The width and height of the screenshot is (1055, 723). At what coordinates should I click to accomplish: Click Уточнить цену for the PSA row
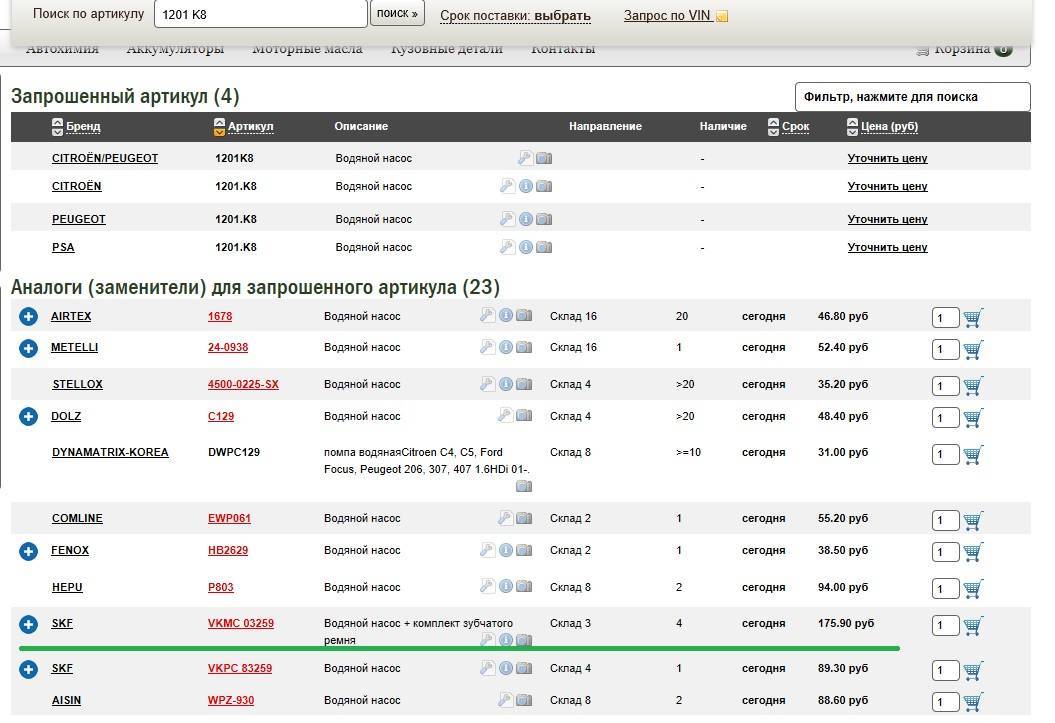pos(887,247)
